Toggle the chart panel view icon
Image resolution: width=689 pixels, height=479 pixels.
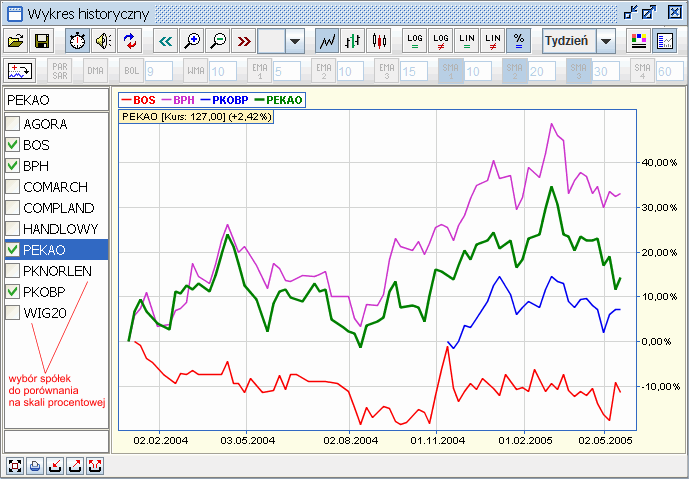[x=664, y=41]
